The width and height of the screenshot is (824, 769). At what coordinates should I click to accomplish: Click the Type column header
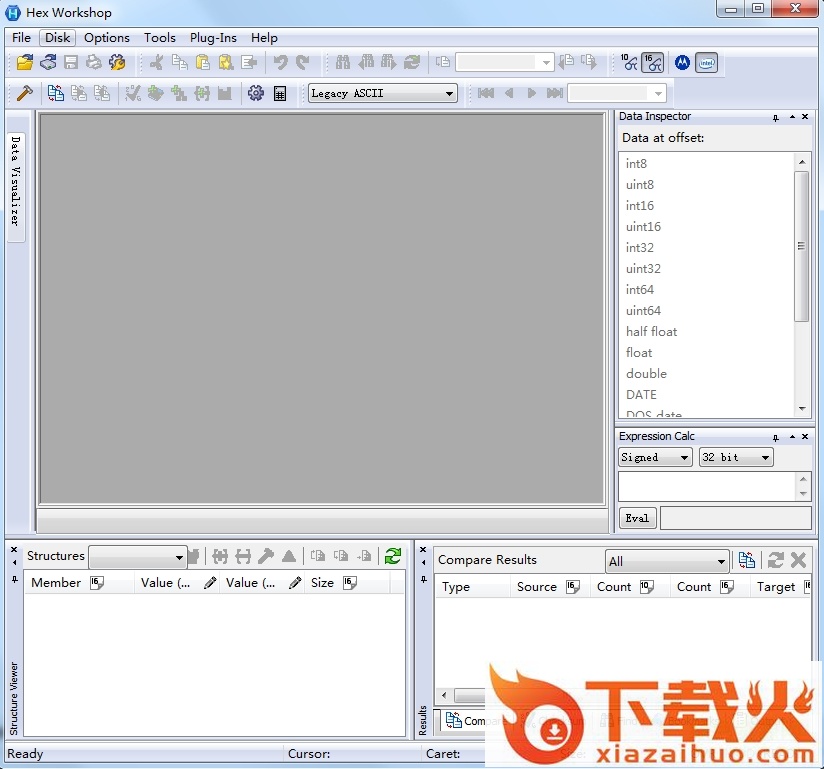pyautogui.click(x=473, y=587)
